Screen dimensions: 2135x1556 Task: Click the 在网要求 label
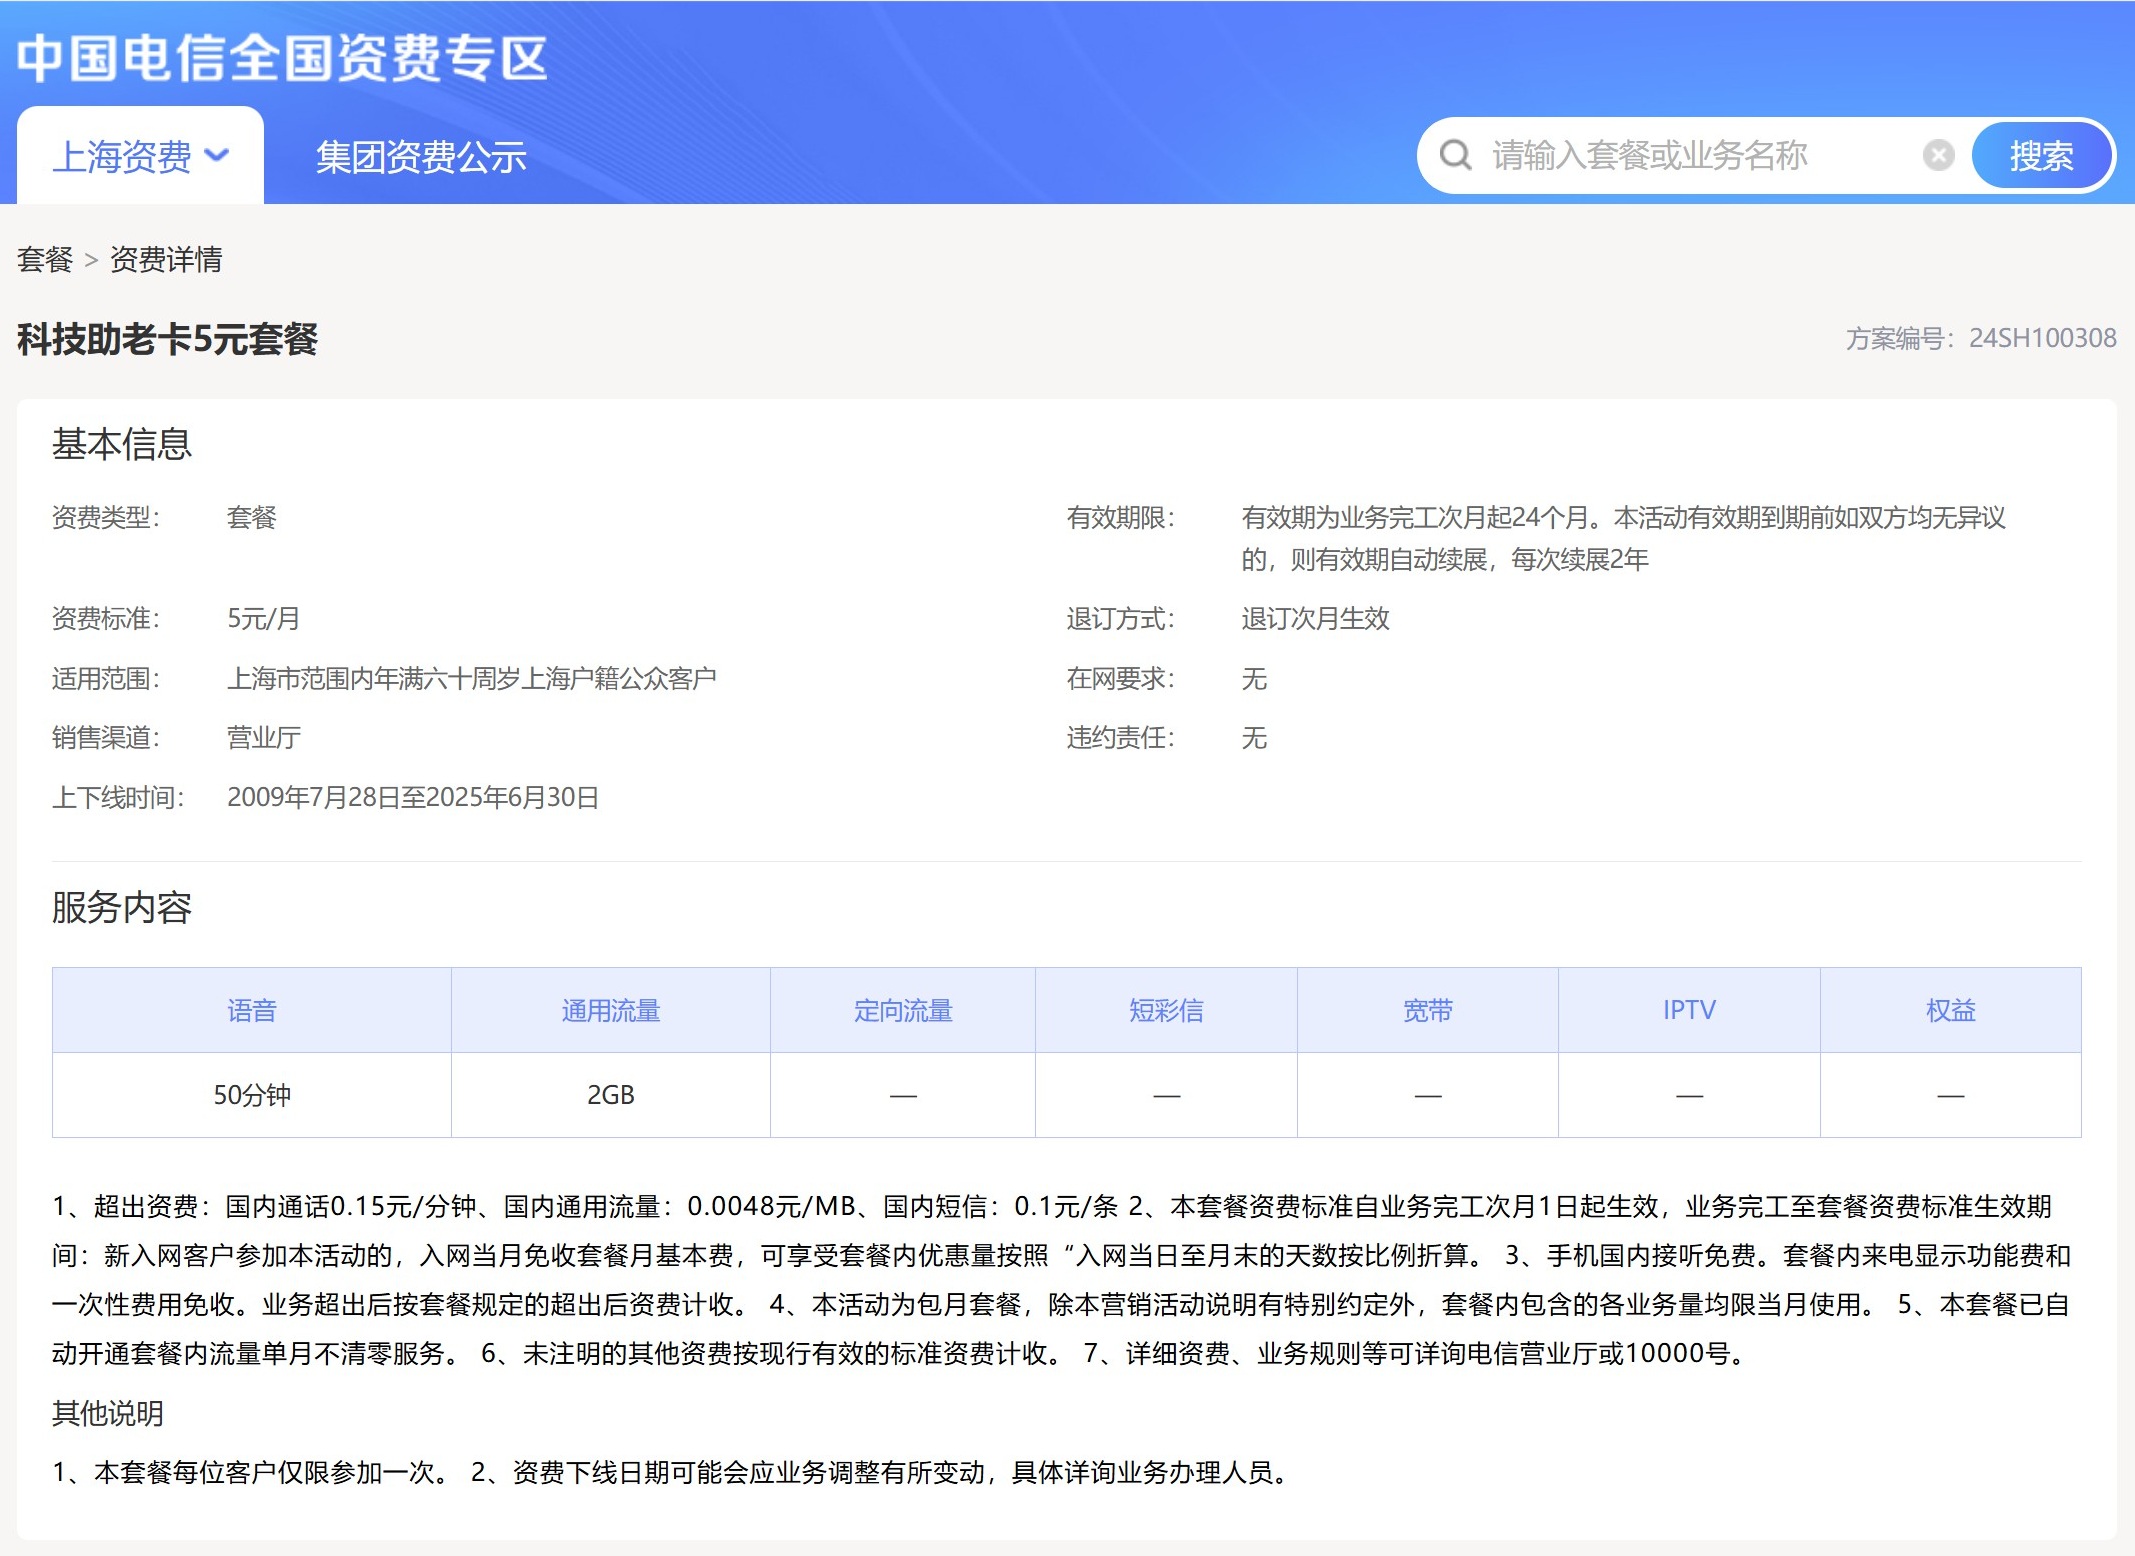[x=1120, y=678]
